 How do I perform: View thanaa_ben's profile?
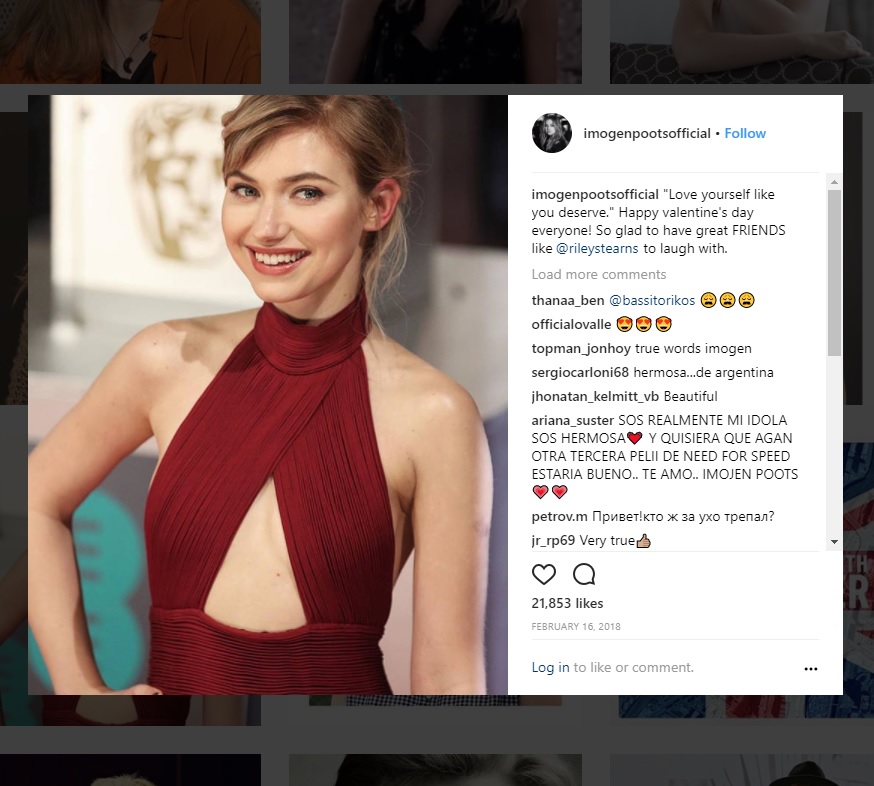567,300
